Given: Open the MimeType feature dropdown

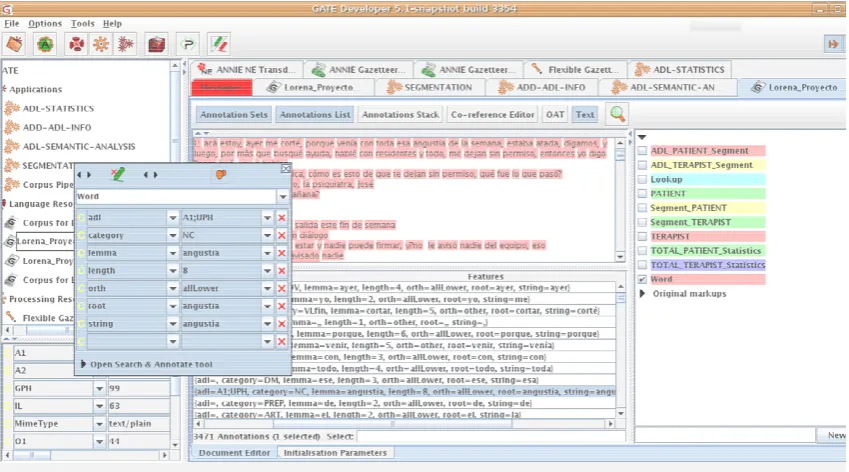Looking at the screenshot, I should click(99, 424).
